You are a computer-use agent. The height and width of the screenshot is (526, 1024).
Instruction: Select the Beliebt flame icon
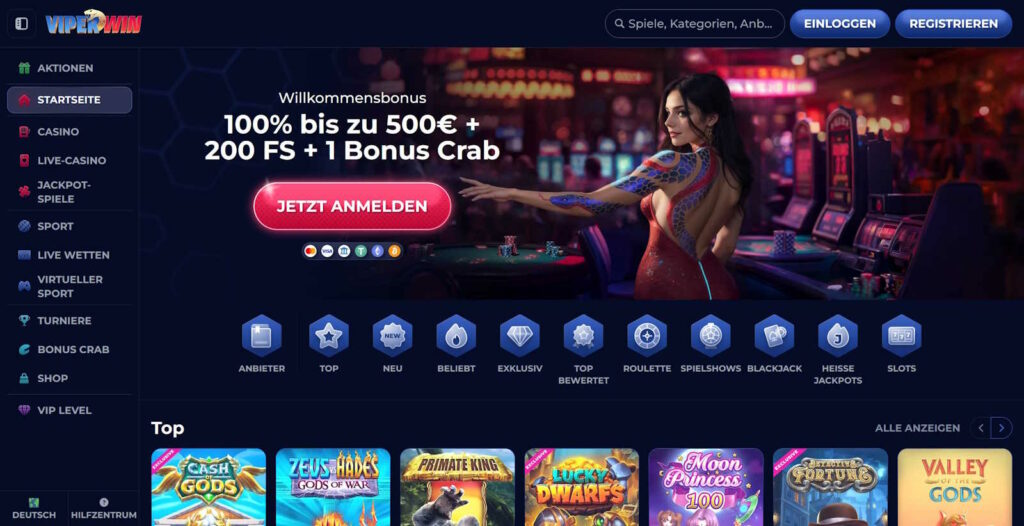[456, 336]
